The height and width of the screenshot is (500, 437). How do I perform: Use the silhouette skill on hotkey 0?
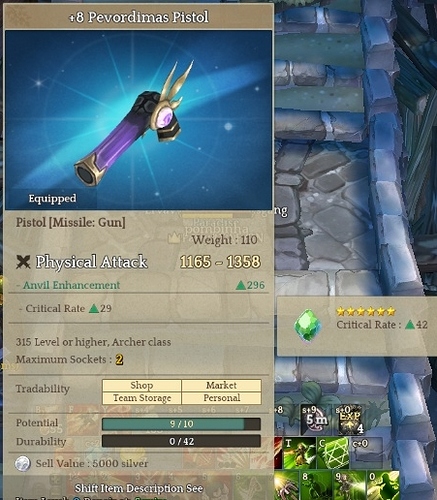tap(383, 485)
